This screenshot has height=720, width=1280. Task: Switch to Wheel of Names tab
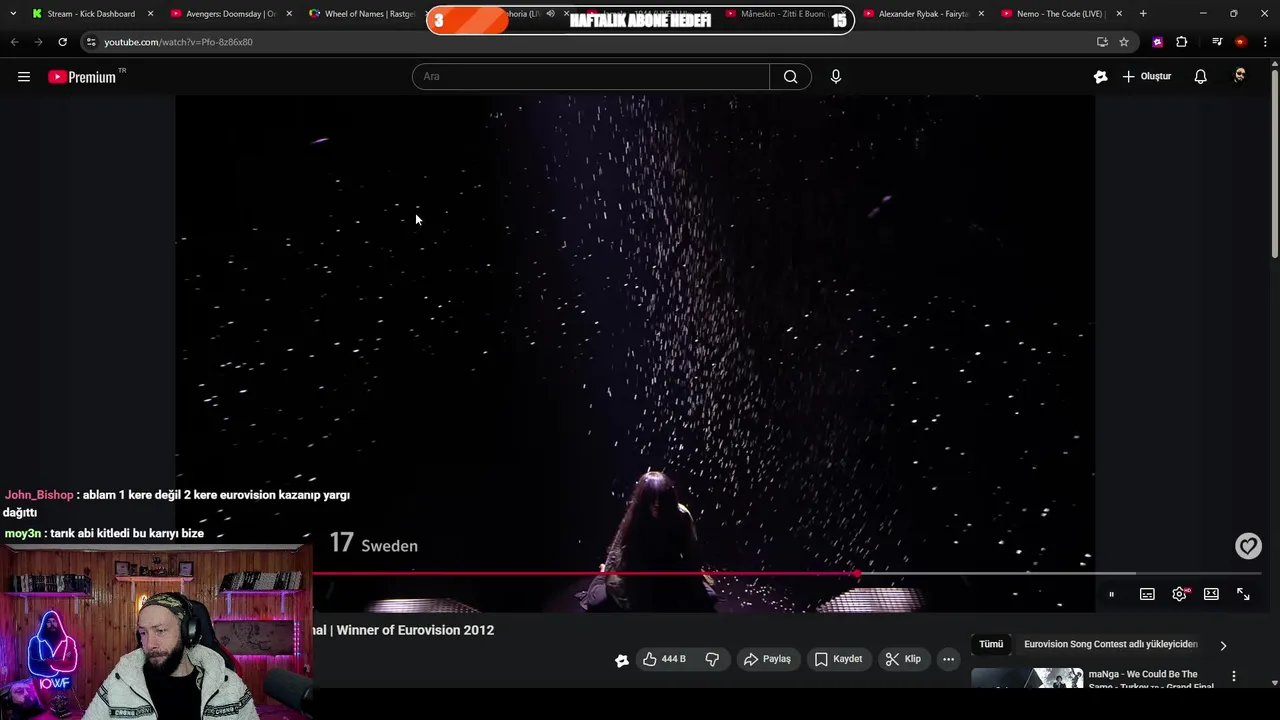coord(368,14)
